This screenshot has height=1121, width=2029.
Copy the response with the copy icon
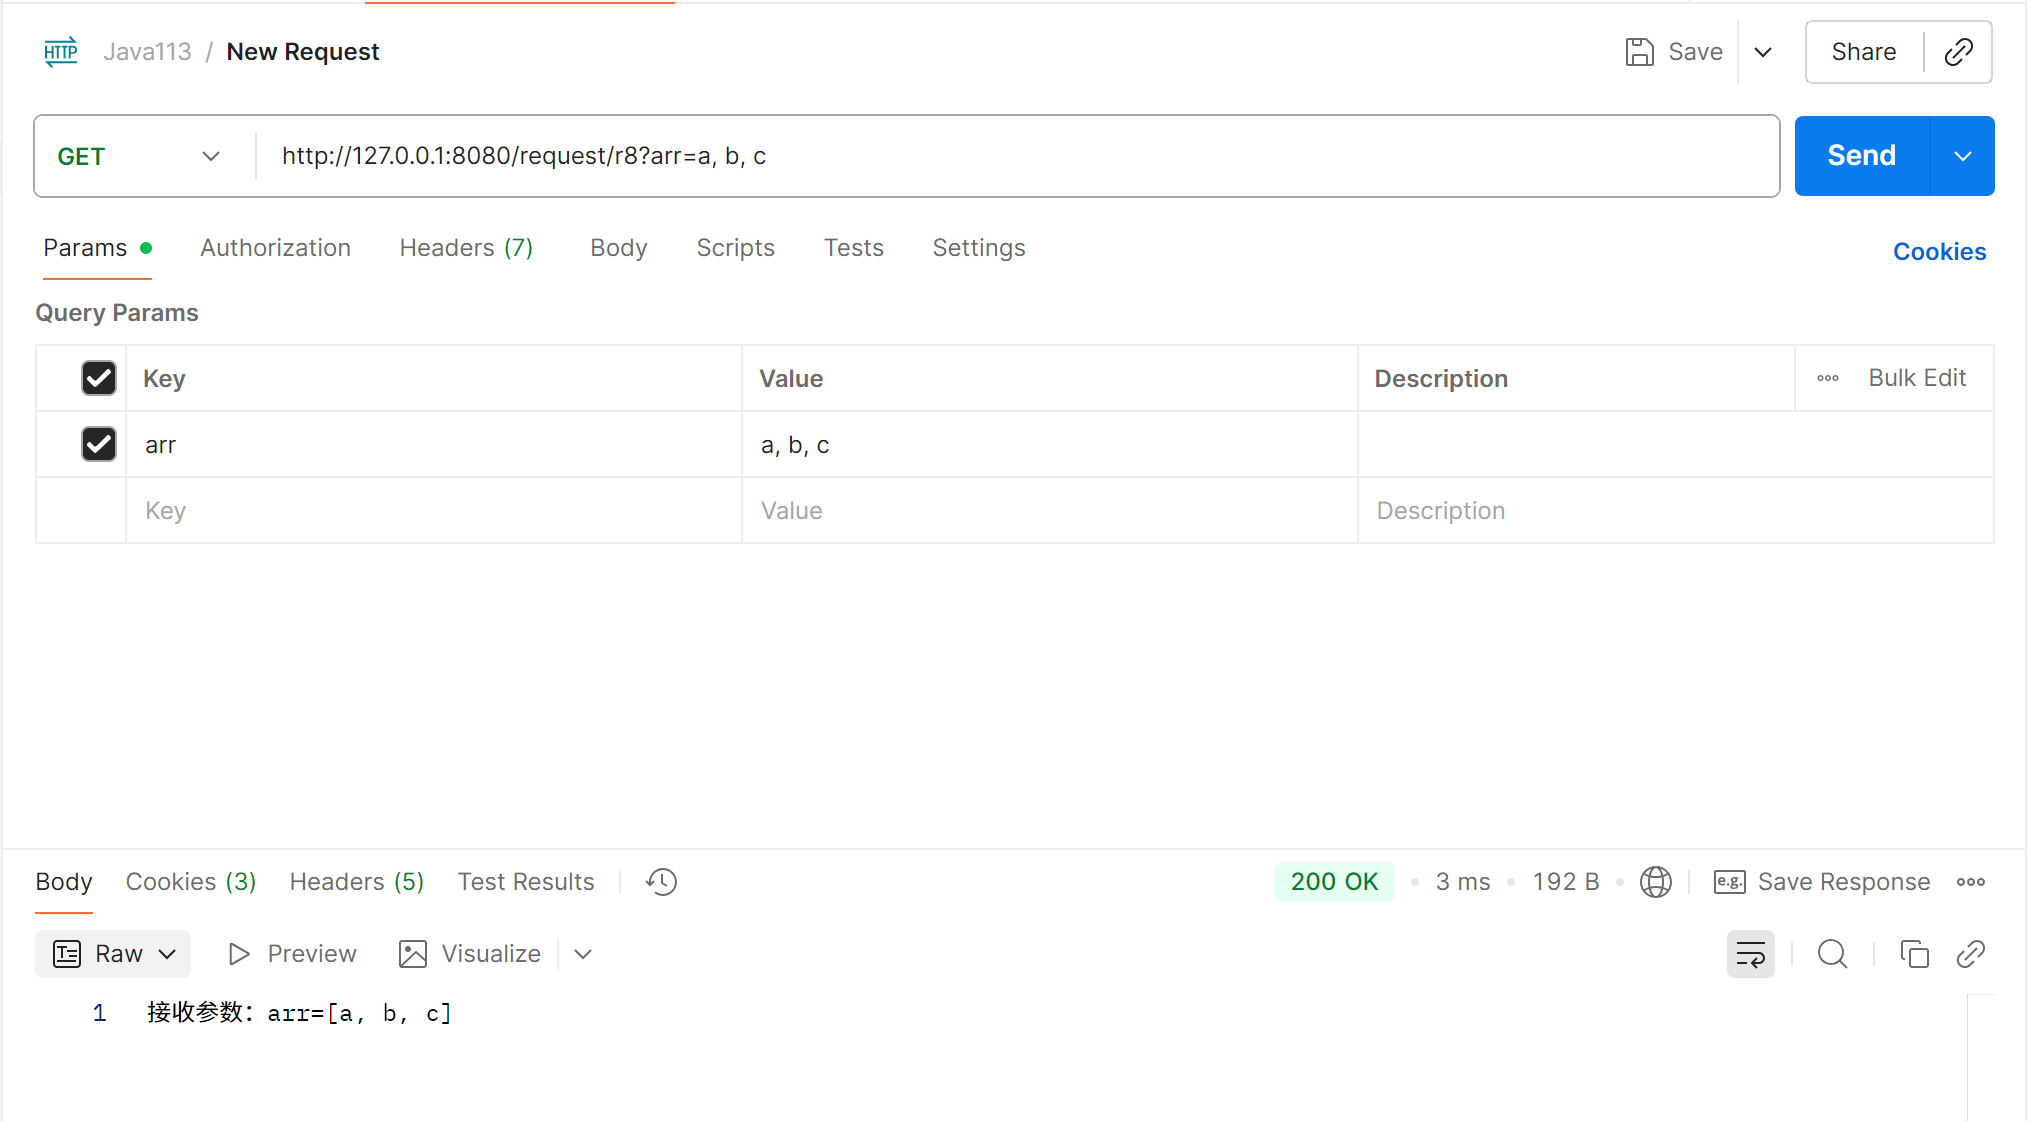pyautogui.click(x=1914, y=954)
